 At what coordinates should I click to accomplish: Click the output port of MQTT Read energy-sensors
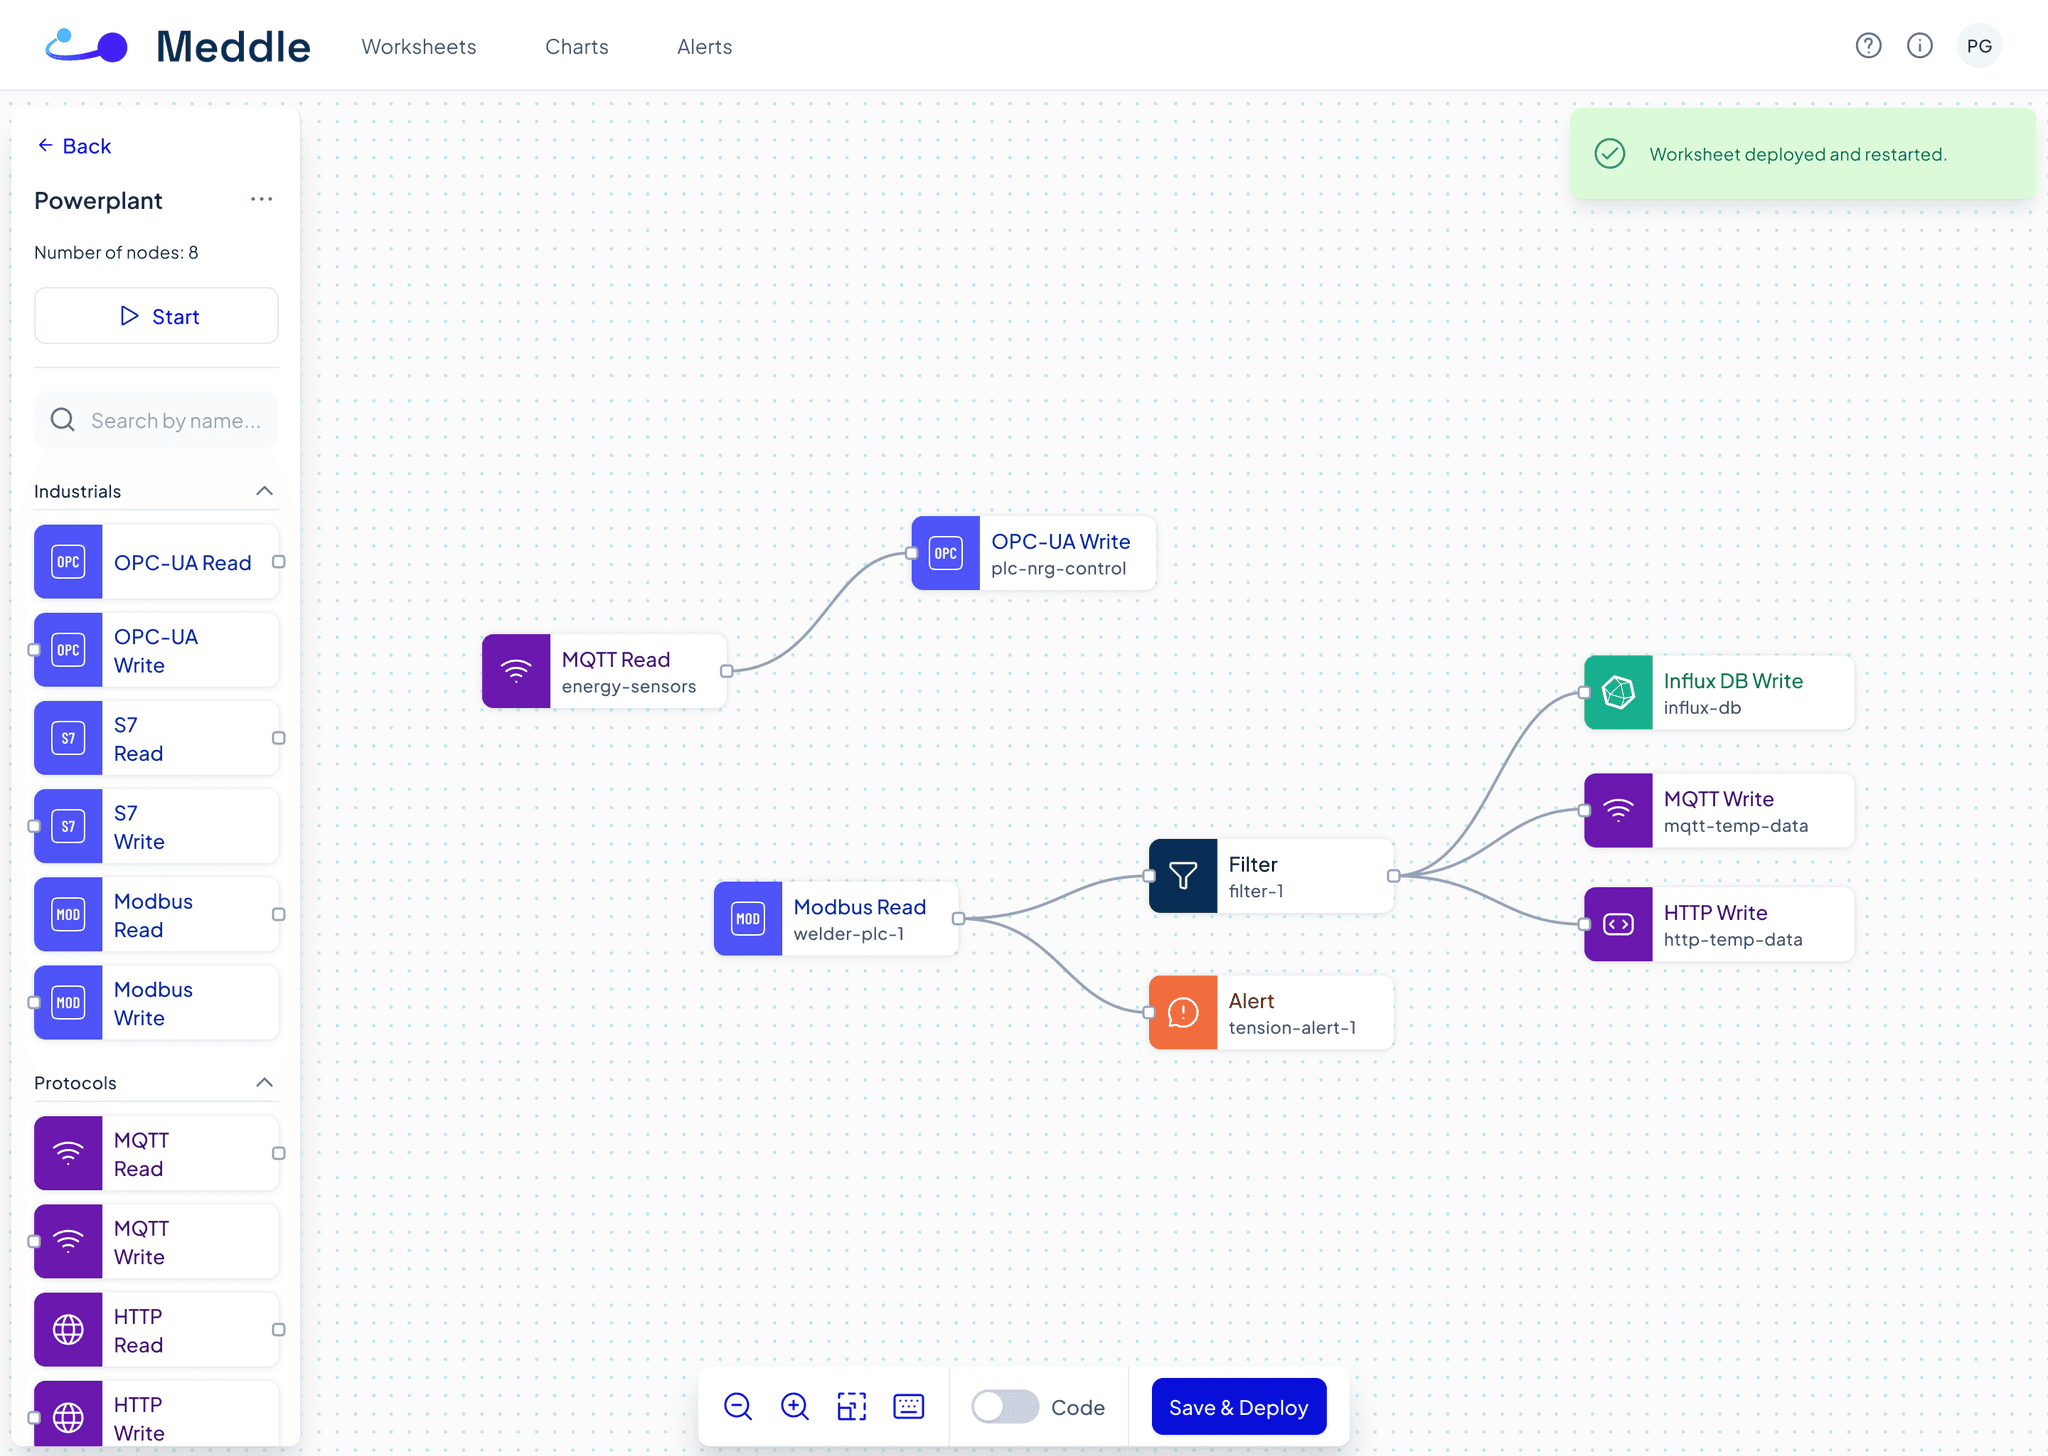click(x=727, y=671)
